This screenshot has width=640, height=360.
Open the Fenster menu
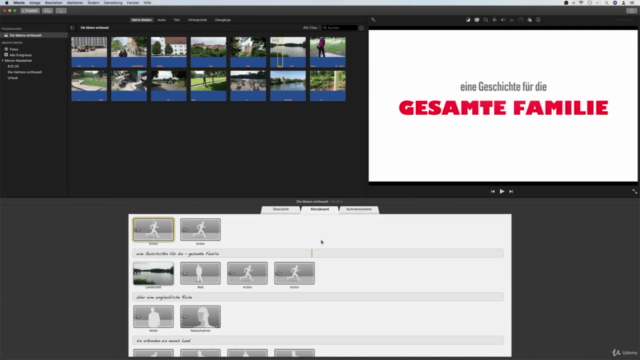click(133, 2)
